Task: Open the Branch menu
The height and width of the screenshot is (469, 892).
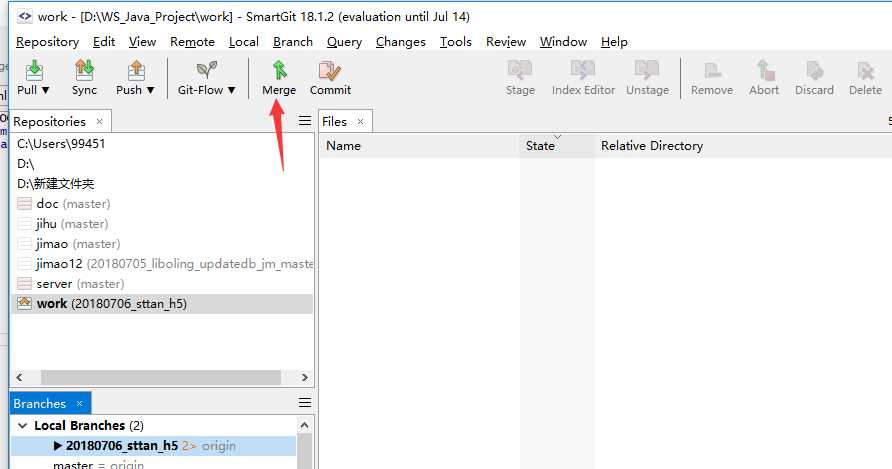Action: coord(293,42)
